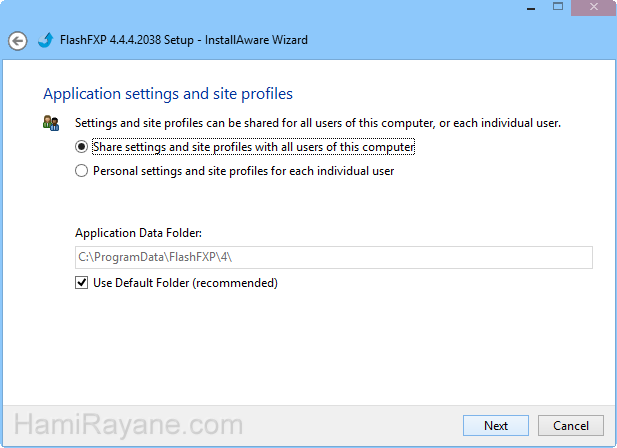Go back with the circular arrow button
Viewport: 617px width, 448px height.
[18, 41]
